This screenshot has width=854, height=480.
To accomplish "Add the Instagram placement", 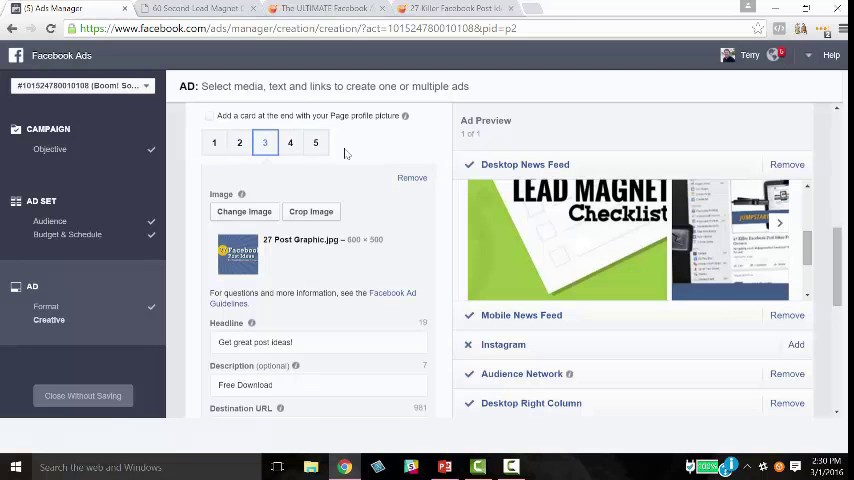I will (x=796, y=345).
